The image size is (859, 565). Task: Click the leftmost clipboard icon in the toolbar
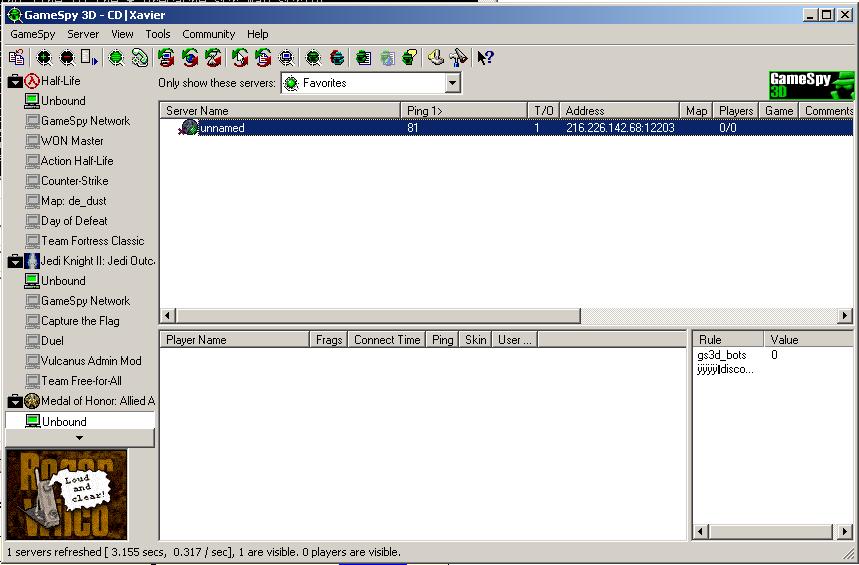16,58
